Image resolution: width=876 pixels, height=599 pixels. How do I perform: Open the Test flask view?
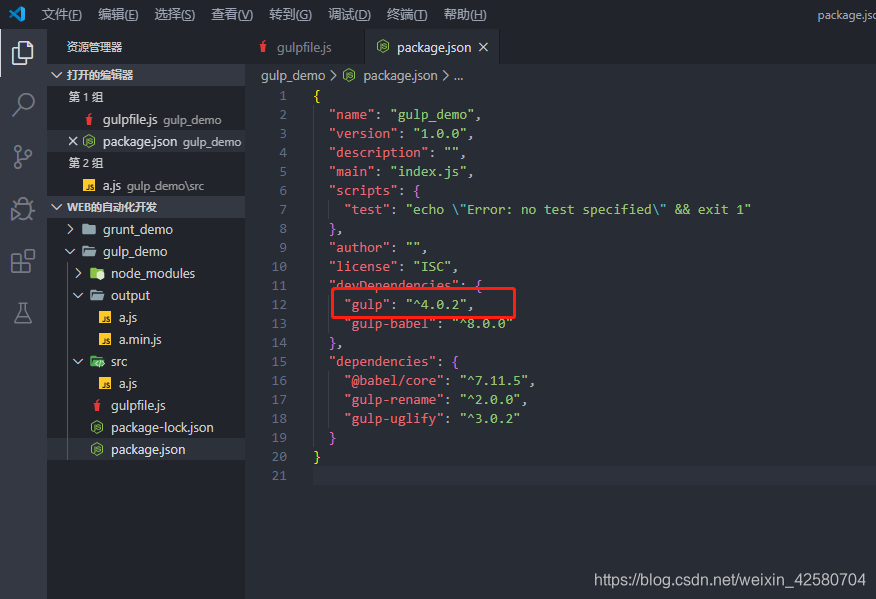(23, 313)
